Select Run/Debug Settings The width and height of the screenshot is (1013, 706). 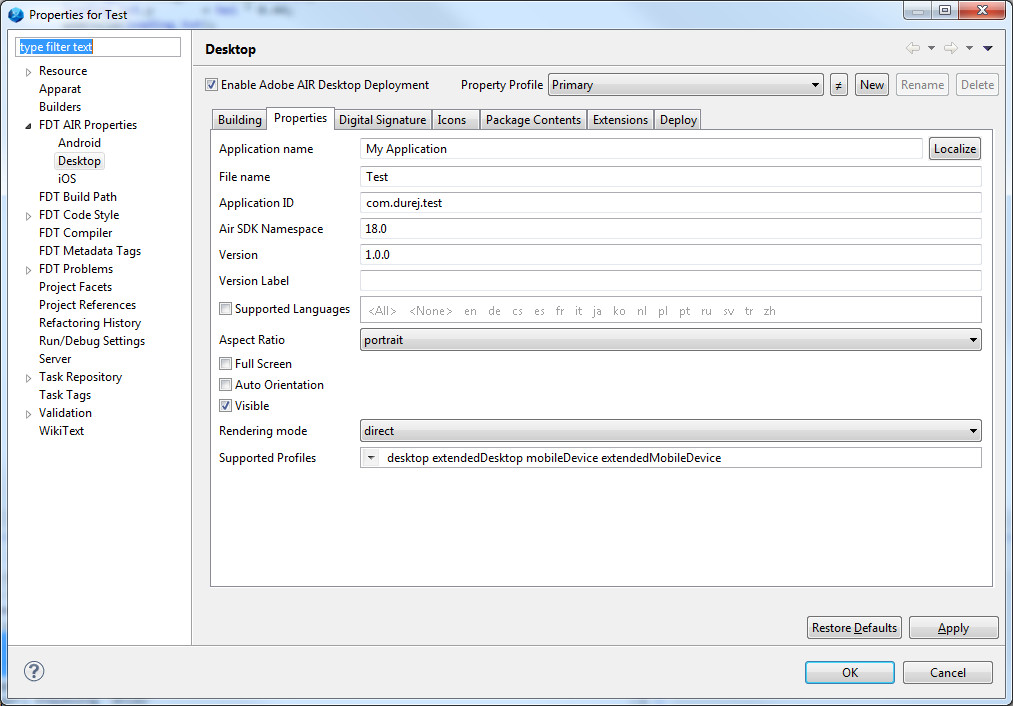(92, 341)
